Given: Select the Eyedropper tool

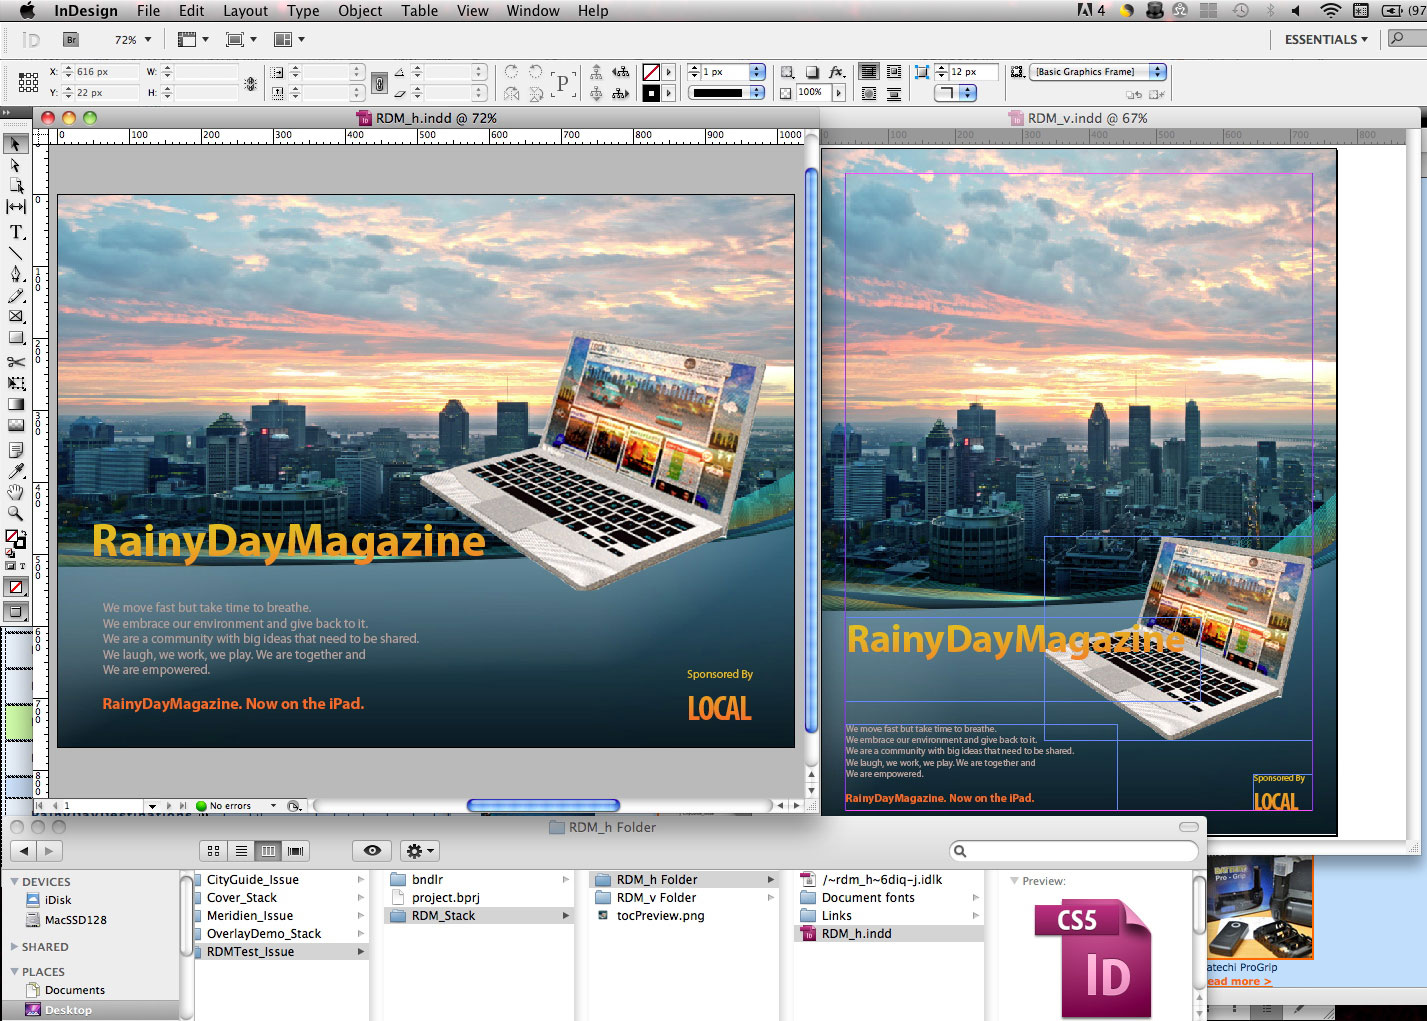Looking at the screenshot, I should pyautogui.click(x=15, y=471).
